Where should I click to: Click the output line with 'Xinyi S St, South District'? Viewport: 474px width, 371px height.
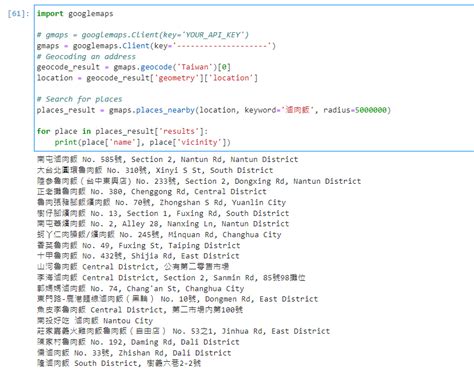tap(155, 170)
